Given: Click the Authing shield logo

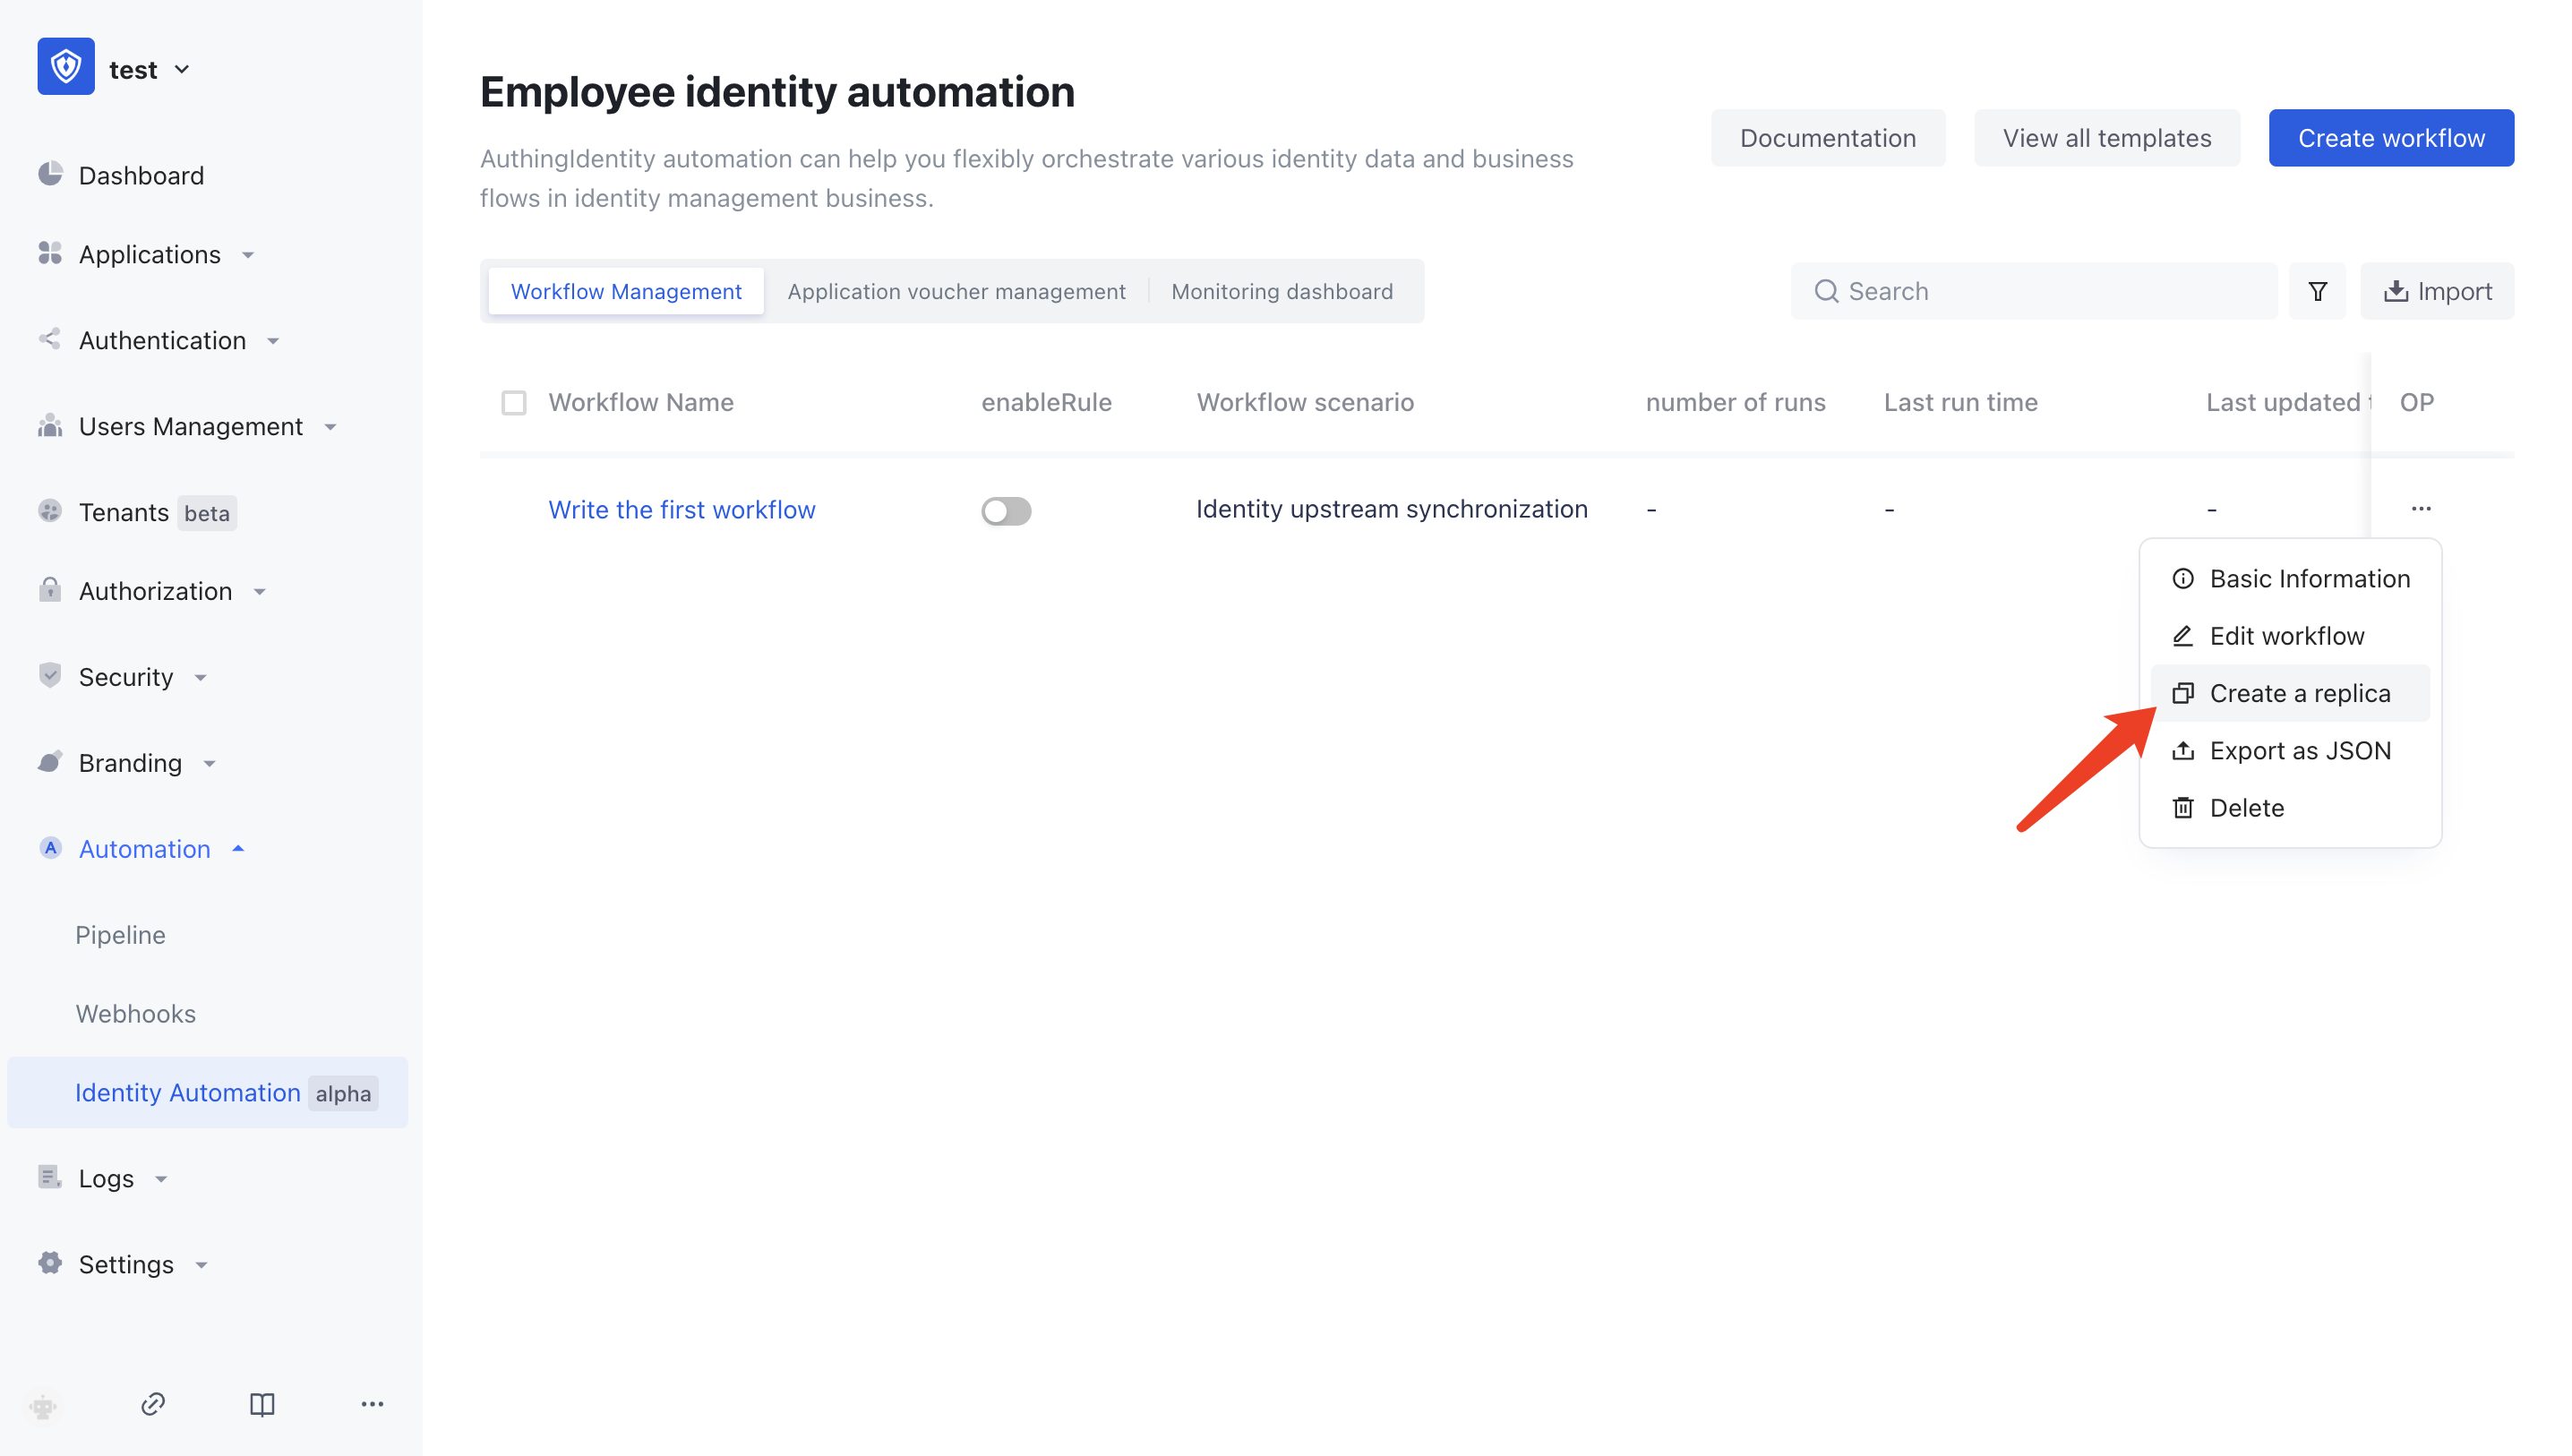Looking at the screenshot, I should [x=66, y=67].
